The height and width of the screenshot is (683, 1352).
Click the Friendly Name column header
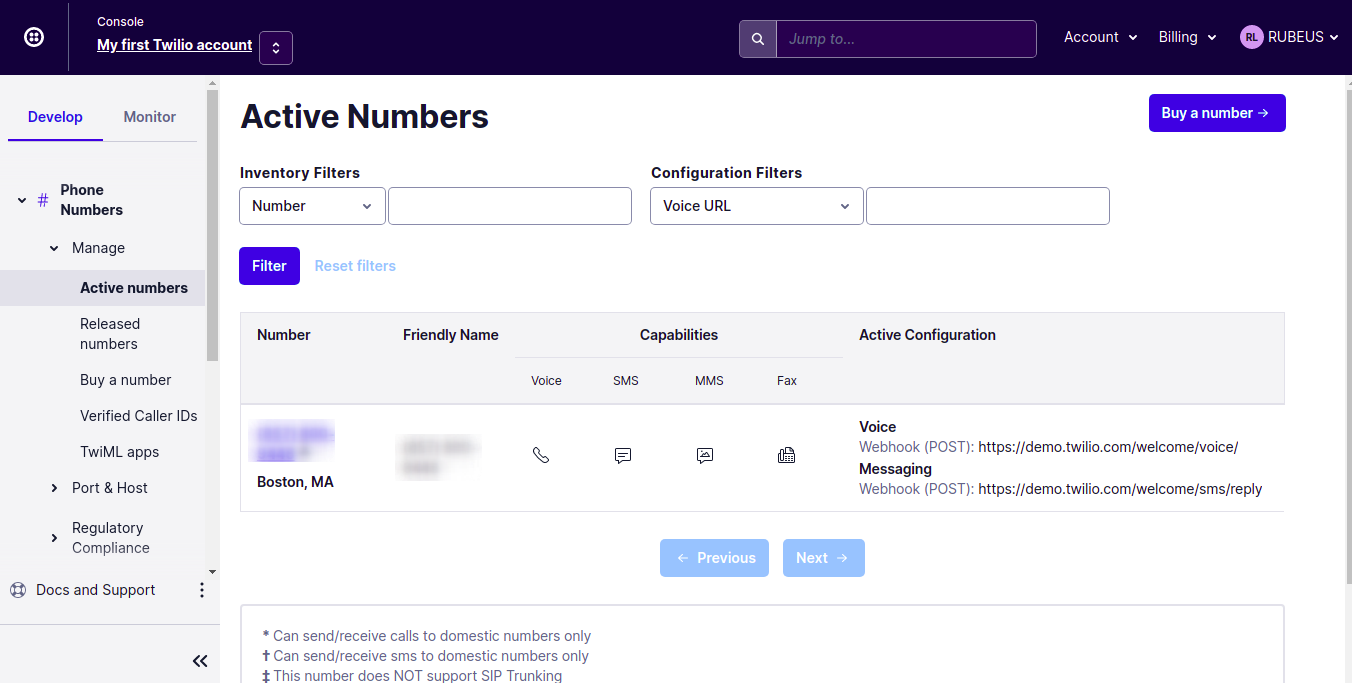(451, 335)
